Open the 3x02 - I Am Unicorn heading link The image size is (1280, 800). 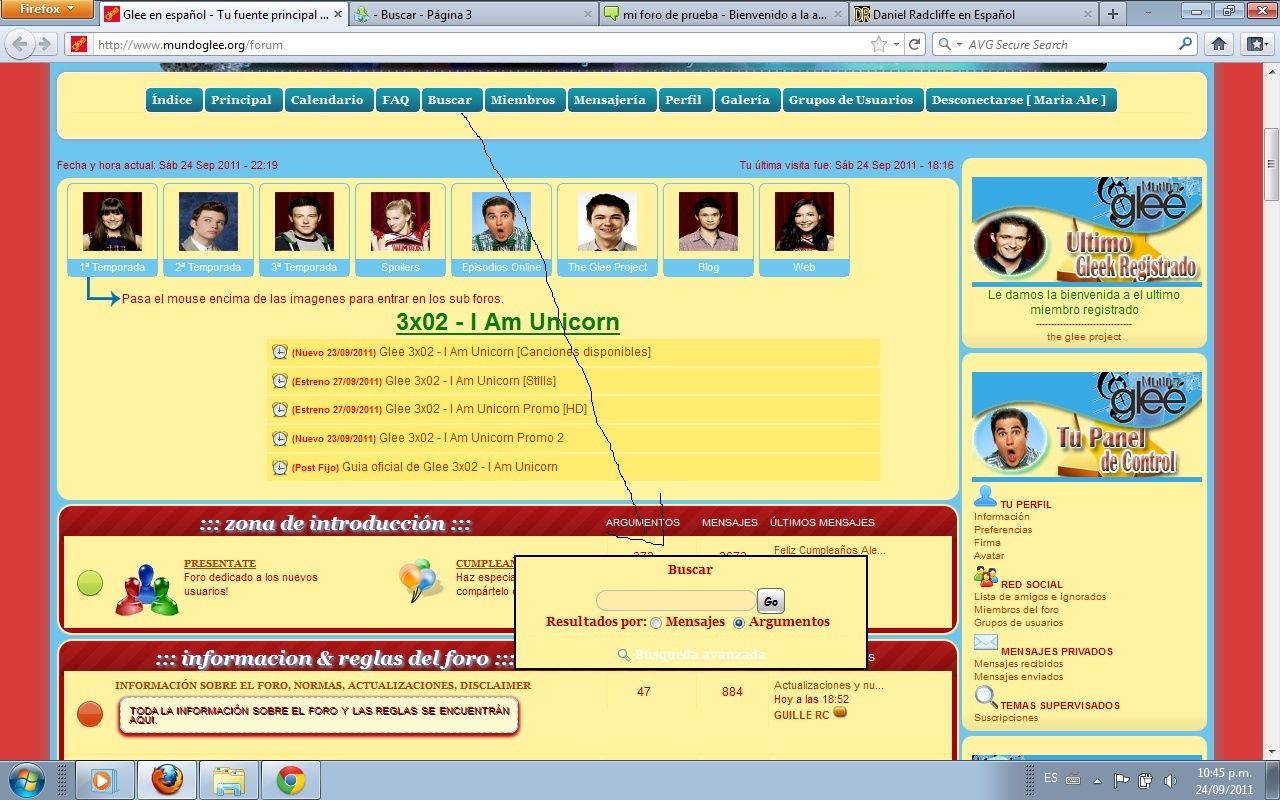[508, 322]
